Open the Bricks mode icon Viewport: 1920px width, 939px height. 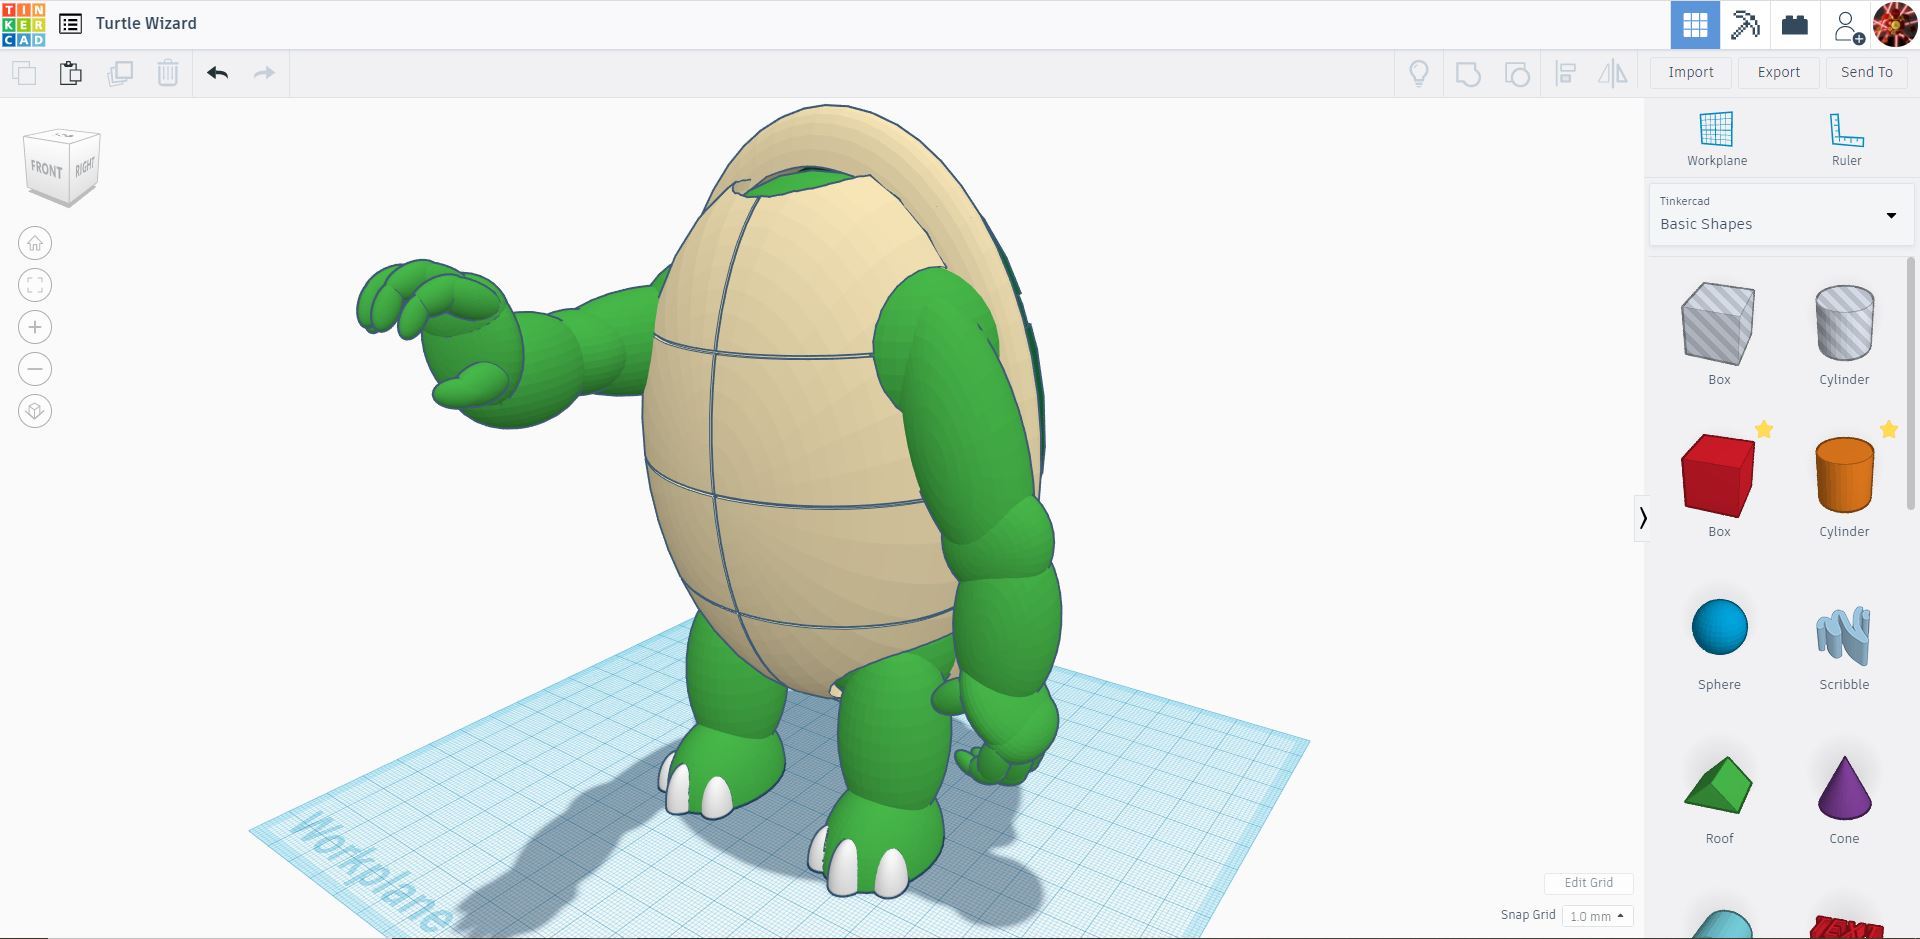coord(1795,25)
